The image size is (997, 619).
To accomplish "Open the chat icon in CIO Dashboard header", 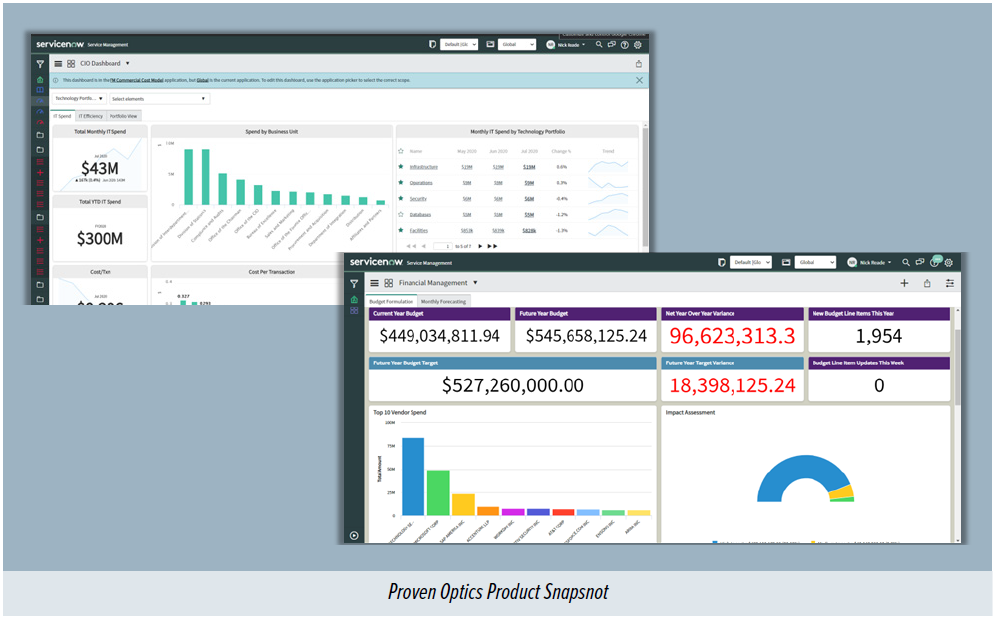I will point(612,44).
